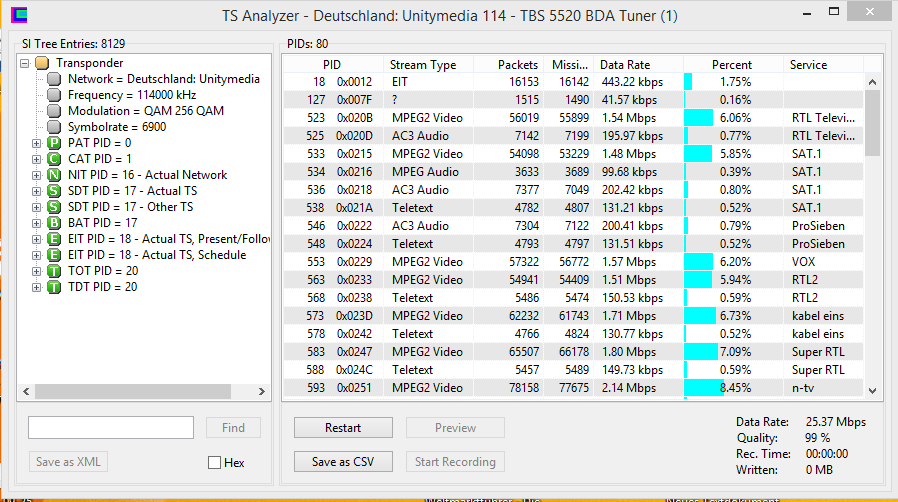This screenshot has height=502, width=898.
Task: Click the Find button
Action: (x=233, y=428)
